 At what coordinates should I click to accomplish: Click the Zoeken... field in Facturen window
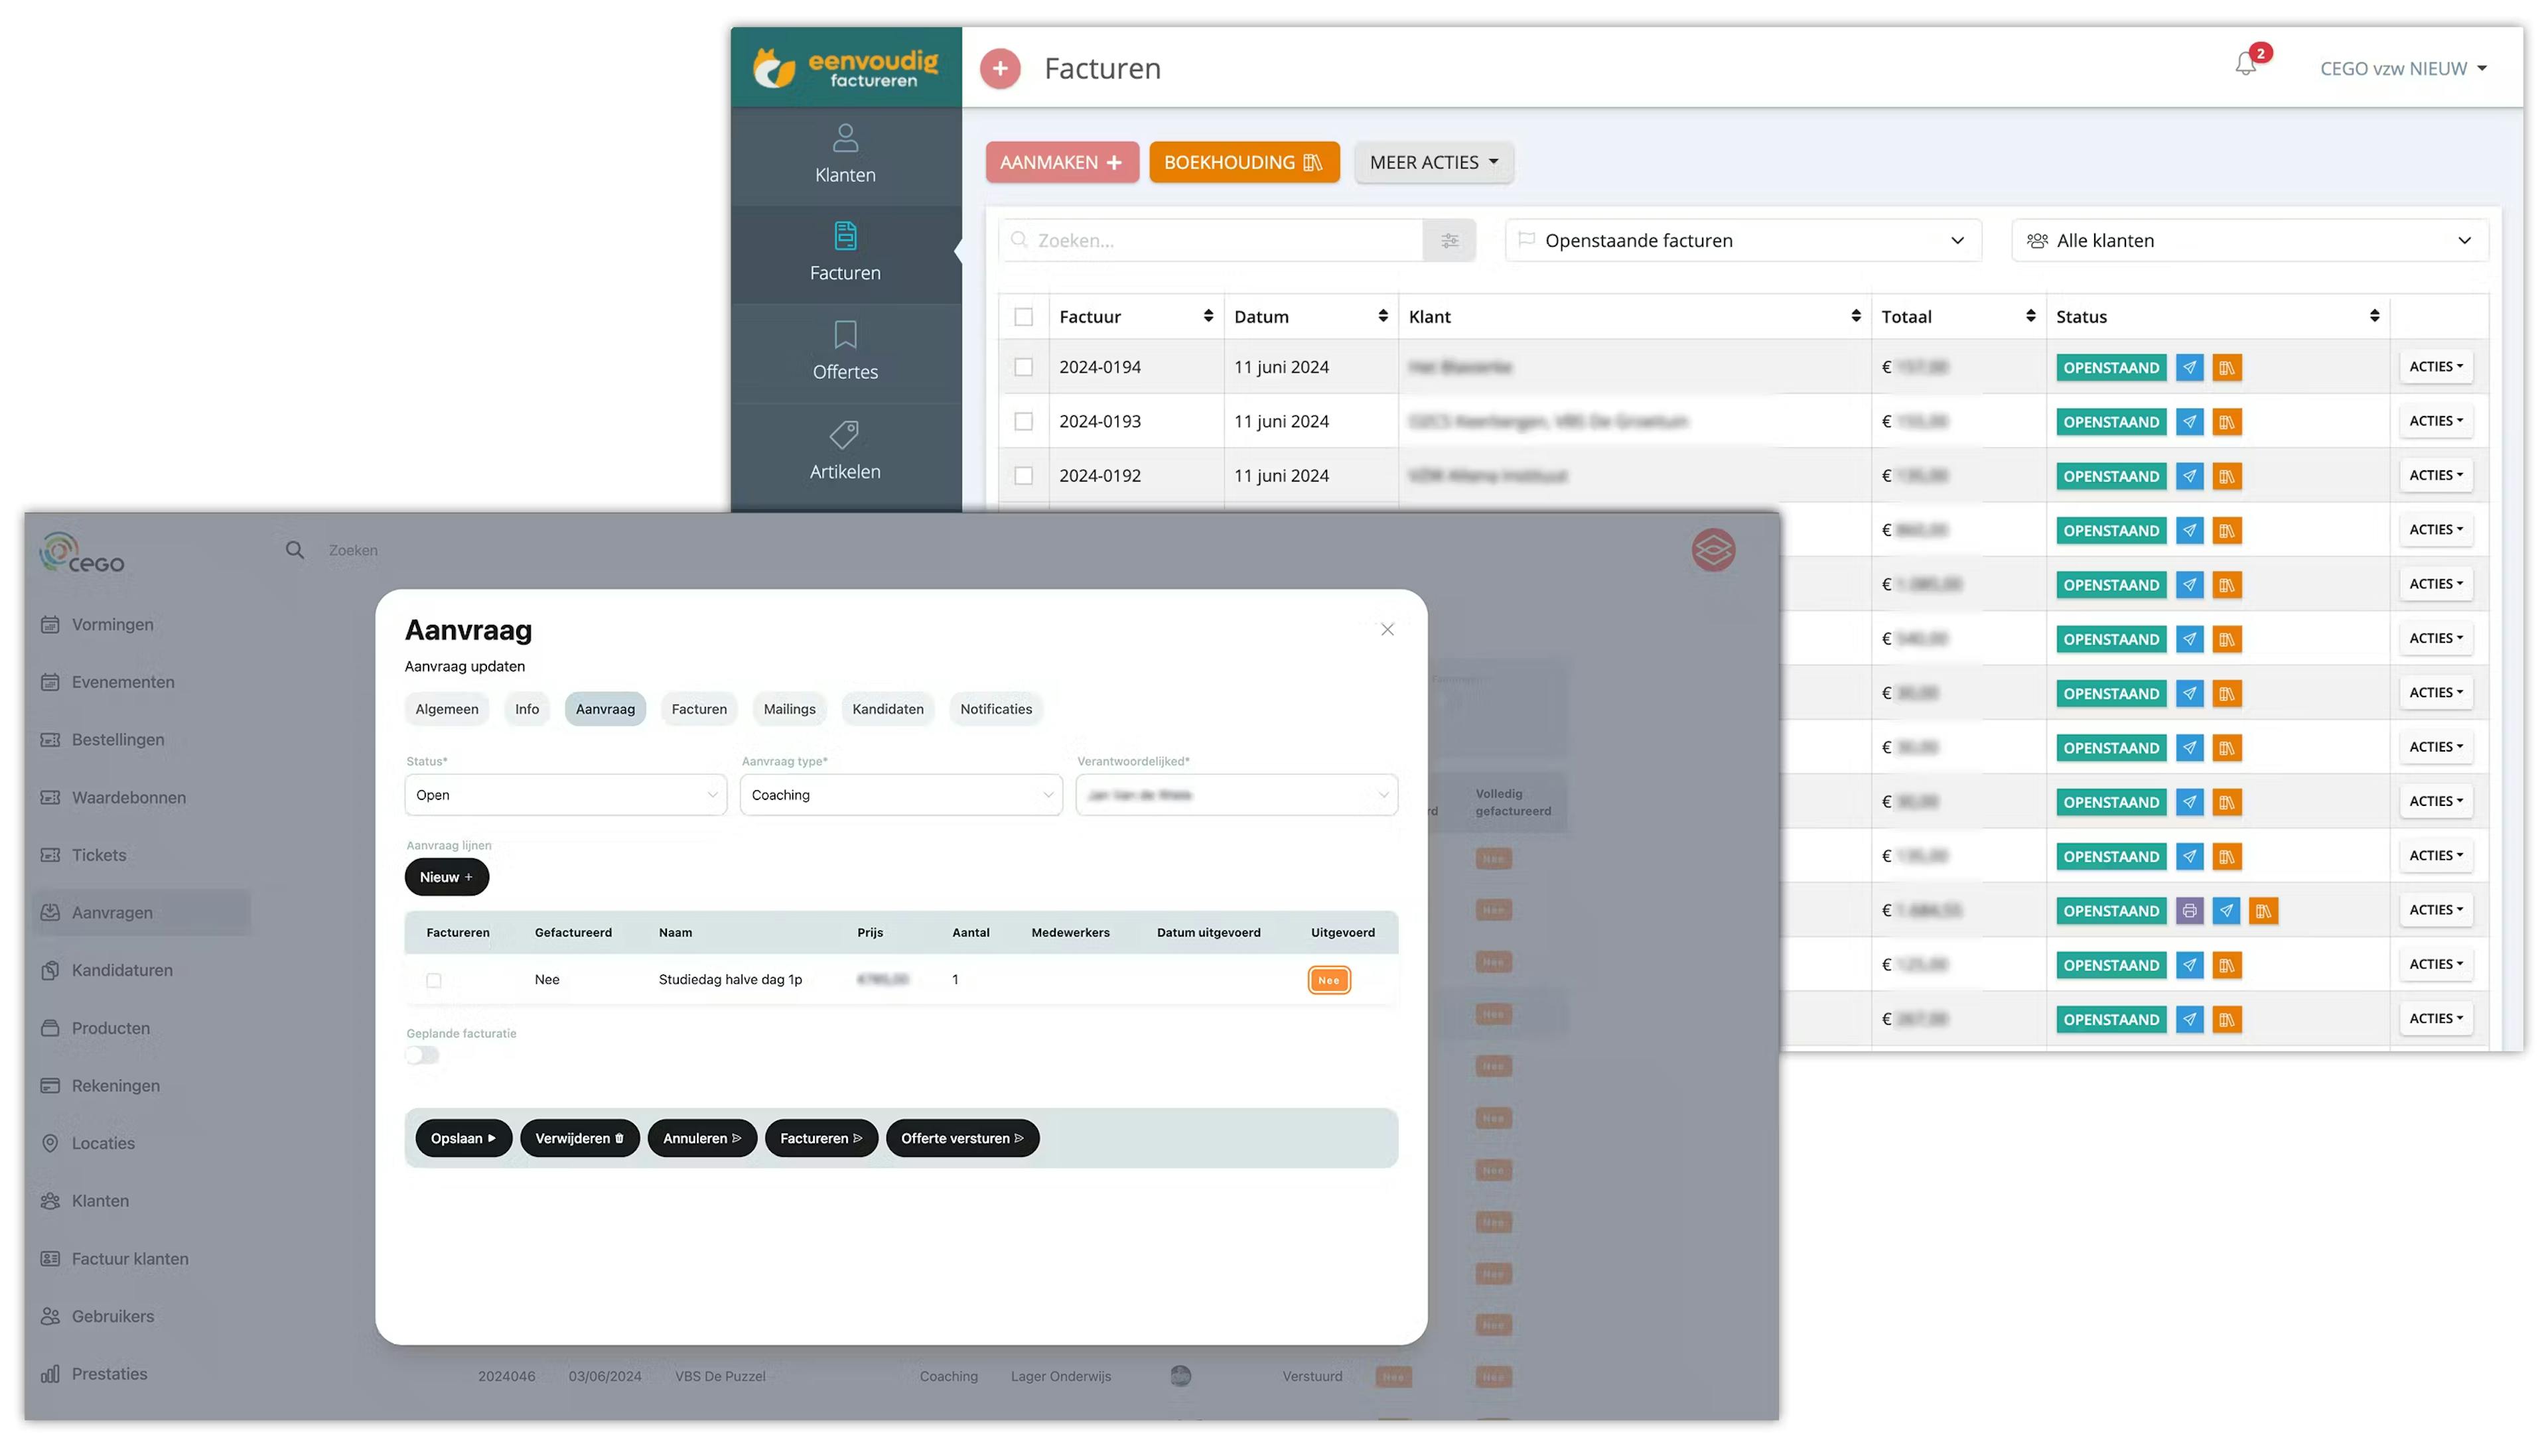click(x=1210, y=240)
